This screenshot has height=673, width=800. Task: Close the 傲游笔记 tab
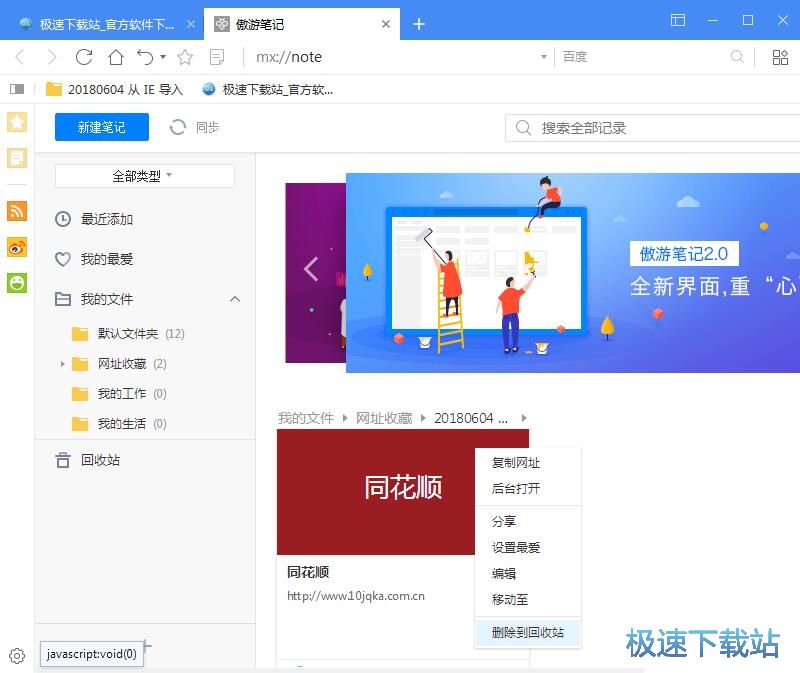coord(386,24)
